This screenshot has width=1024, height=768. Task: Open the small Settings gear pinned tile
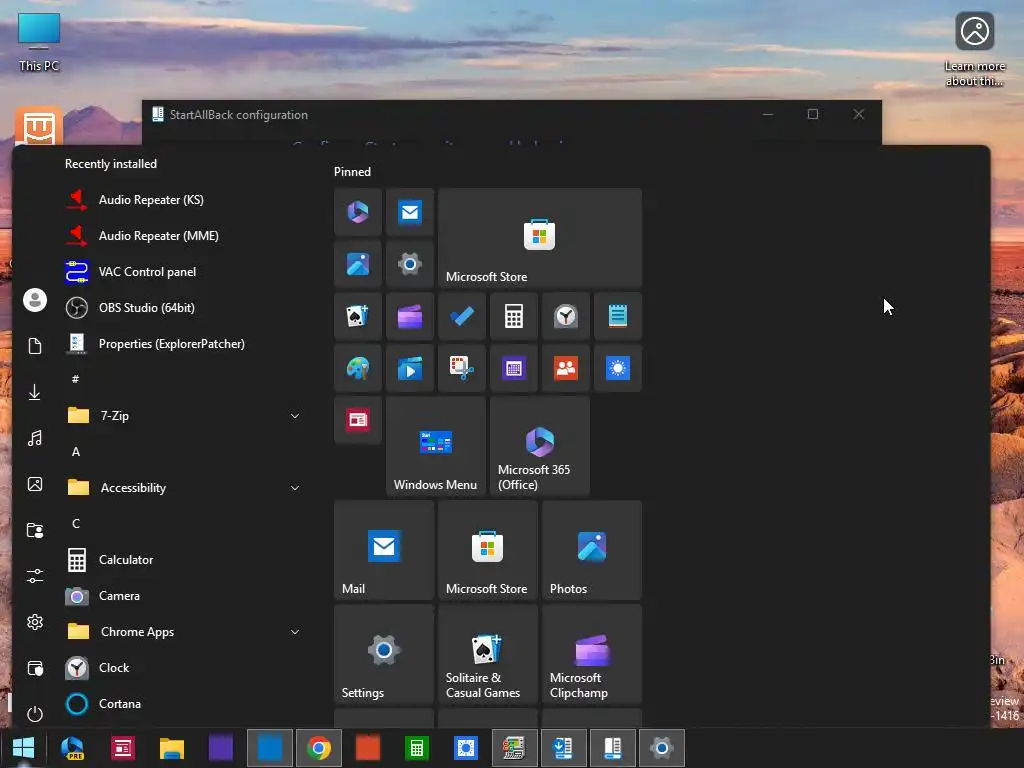410,264
